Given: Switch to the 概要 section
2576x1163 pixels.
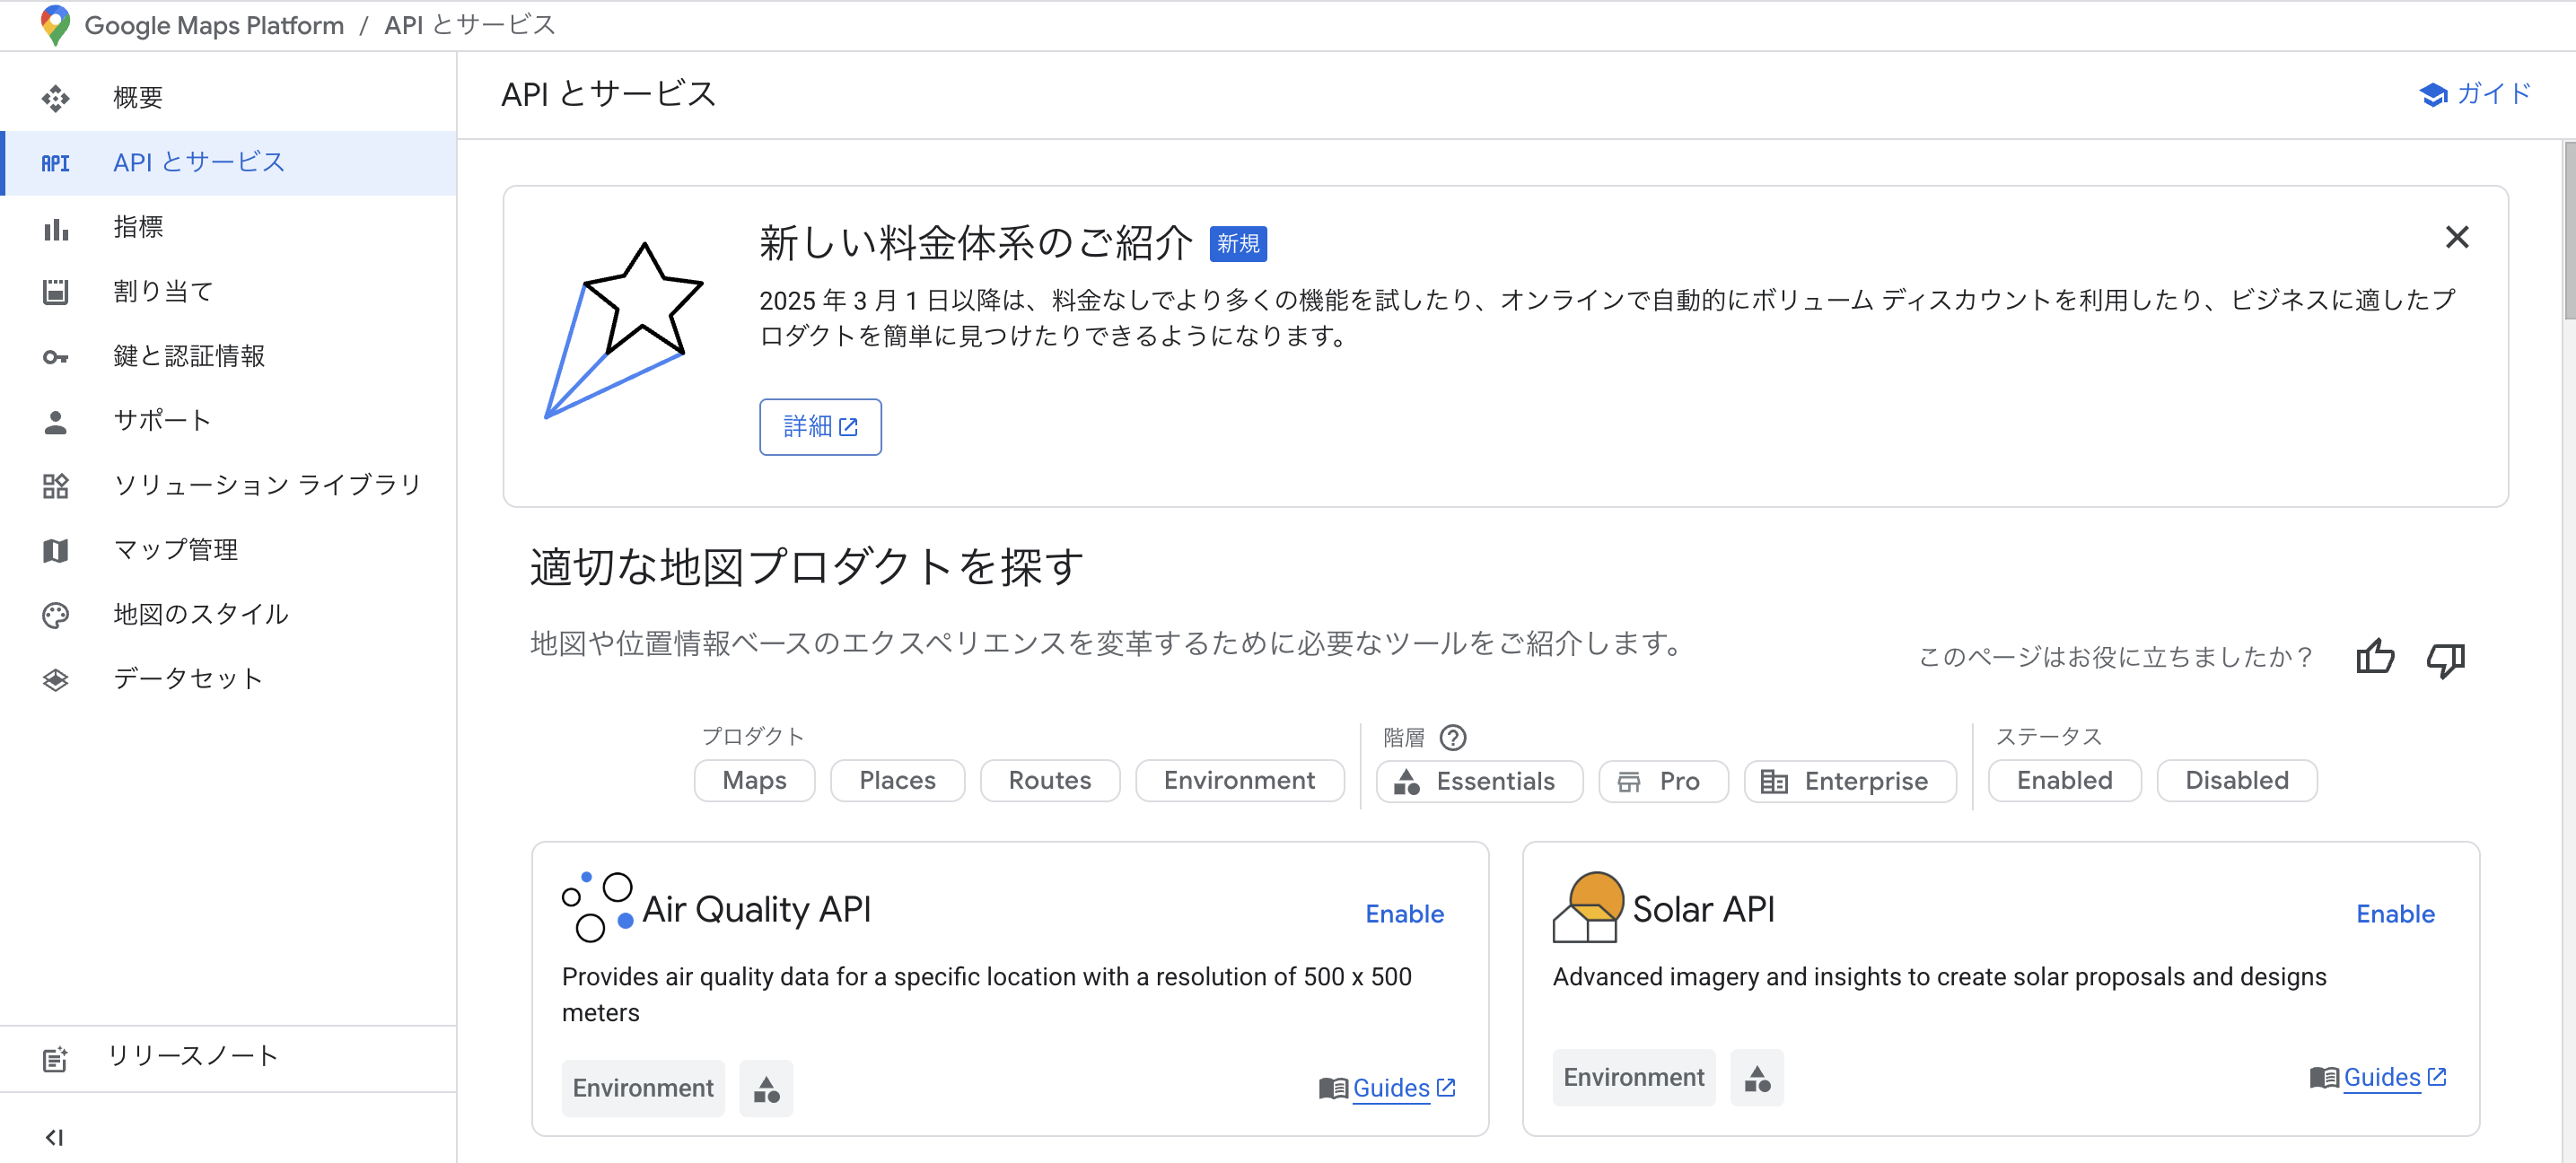Looking at the screenshot, I should click(139, 97).
